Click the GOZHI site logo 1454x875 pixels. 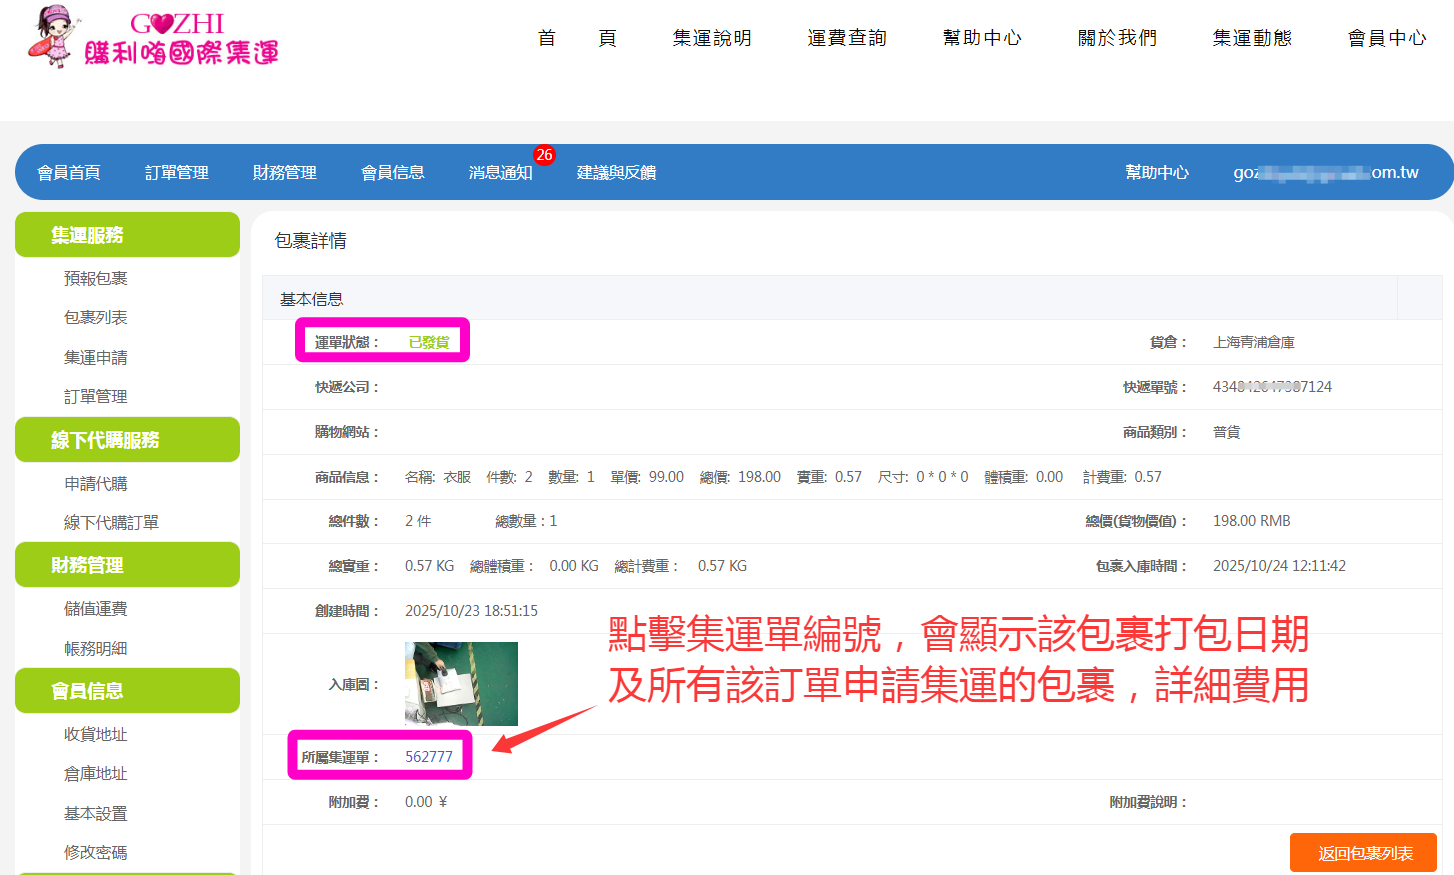[155, 38]
